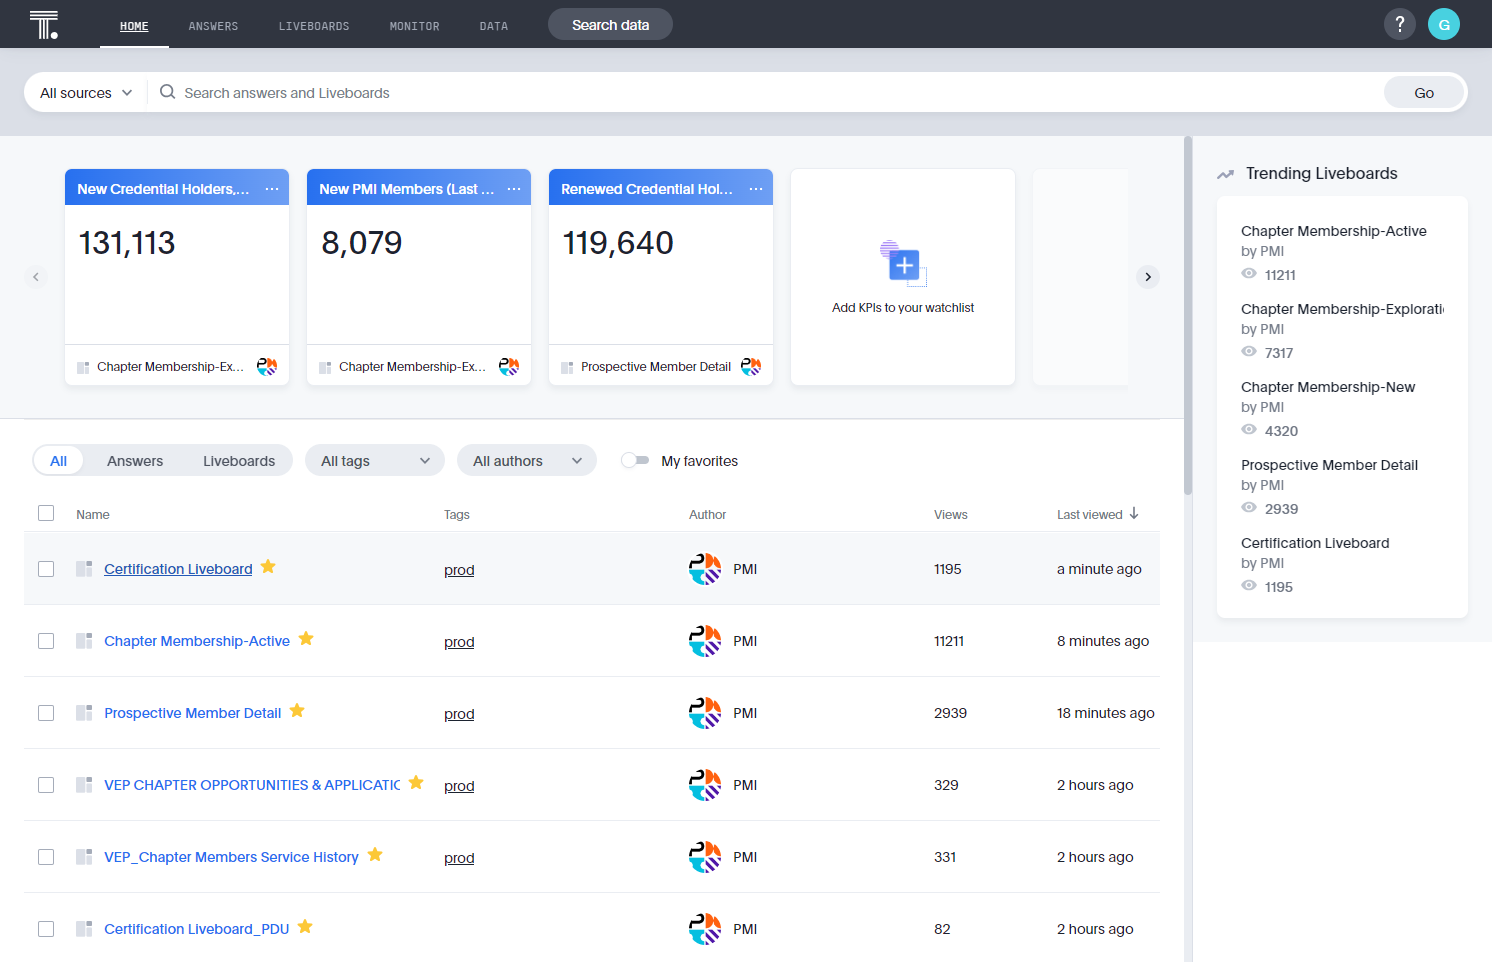Click the sort arrow next to Last viewed

pyautogui.click(x=1134, y=514)
